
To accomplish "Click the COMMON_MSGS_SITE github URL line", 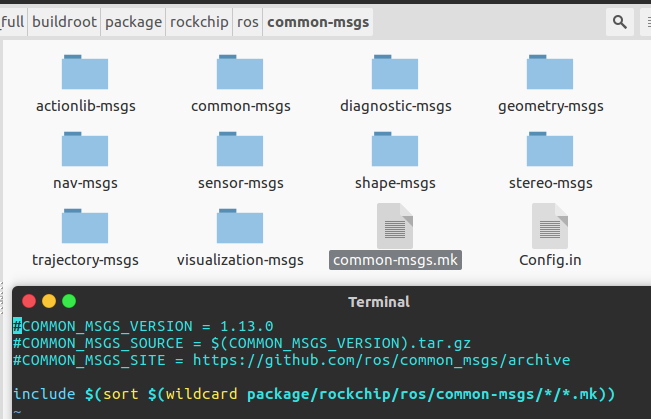I will 291,360.
